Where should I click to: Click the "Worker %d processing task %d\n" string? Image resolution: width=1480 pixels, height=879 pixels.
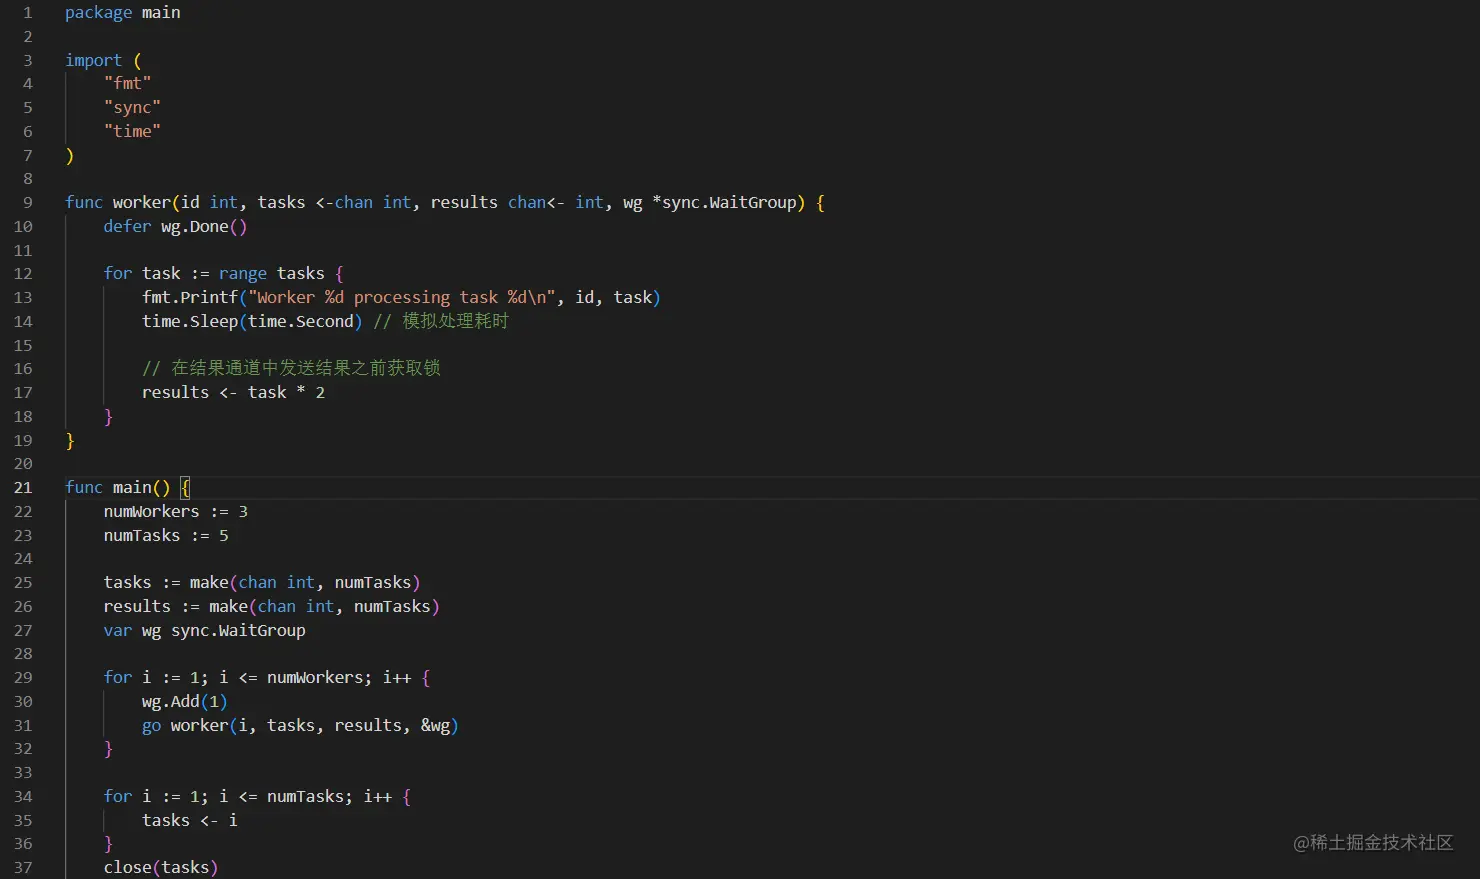pos(400,298)
